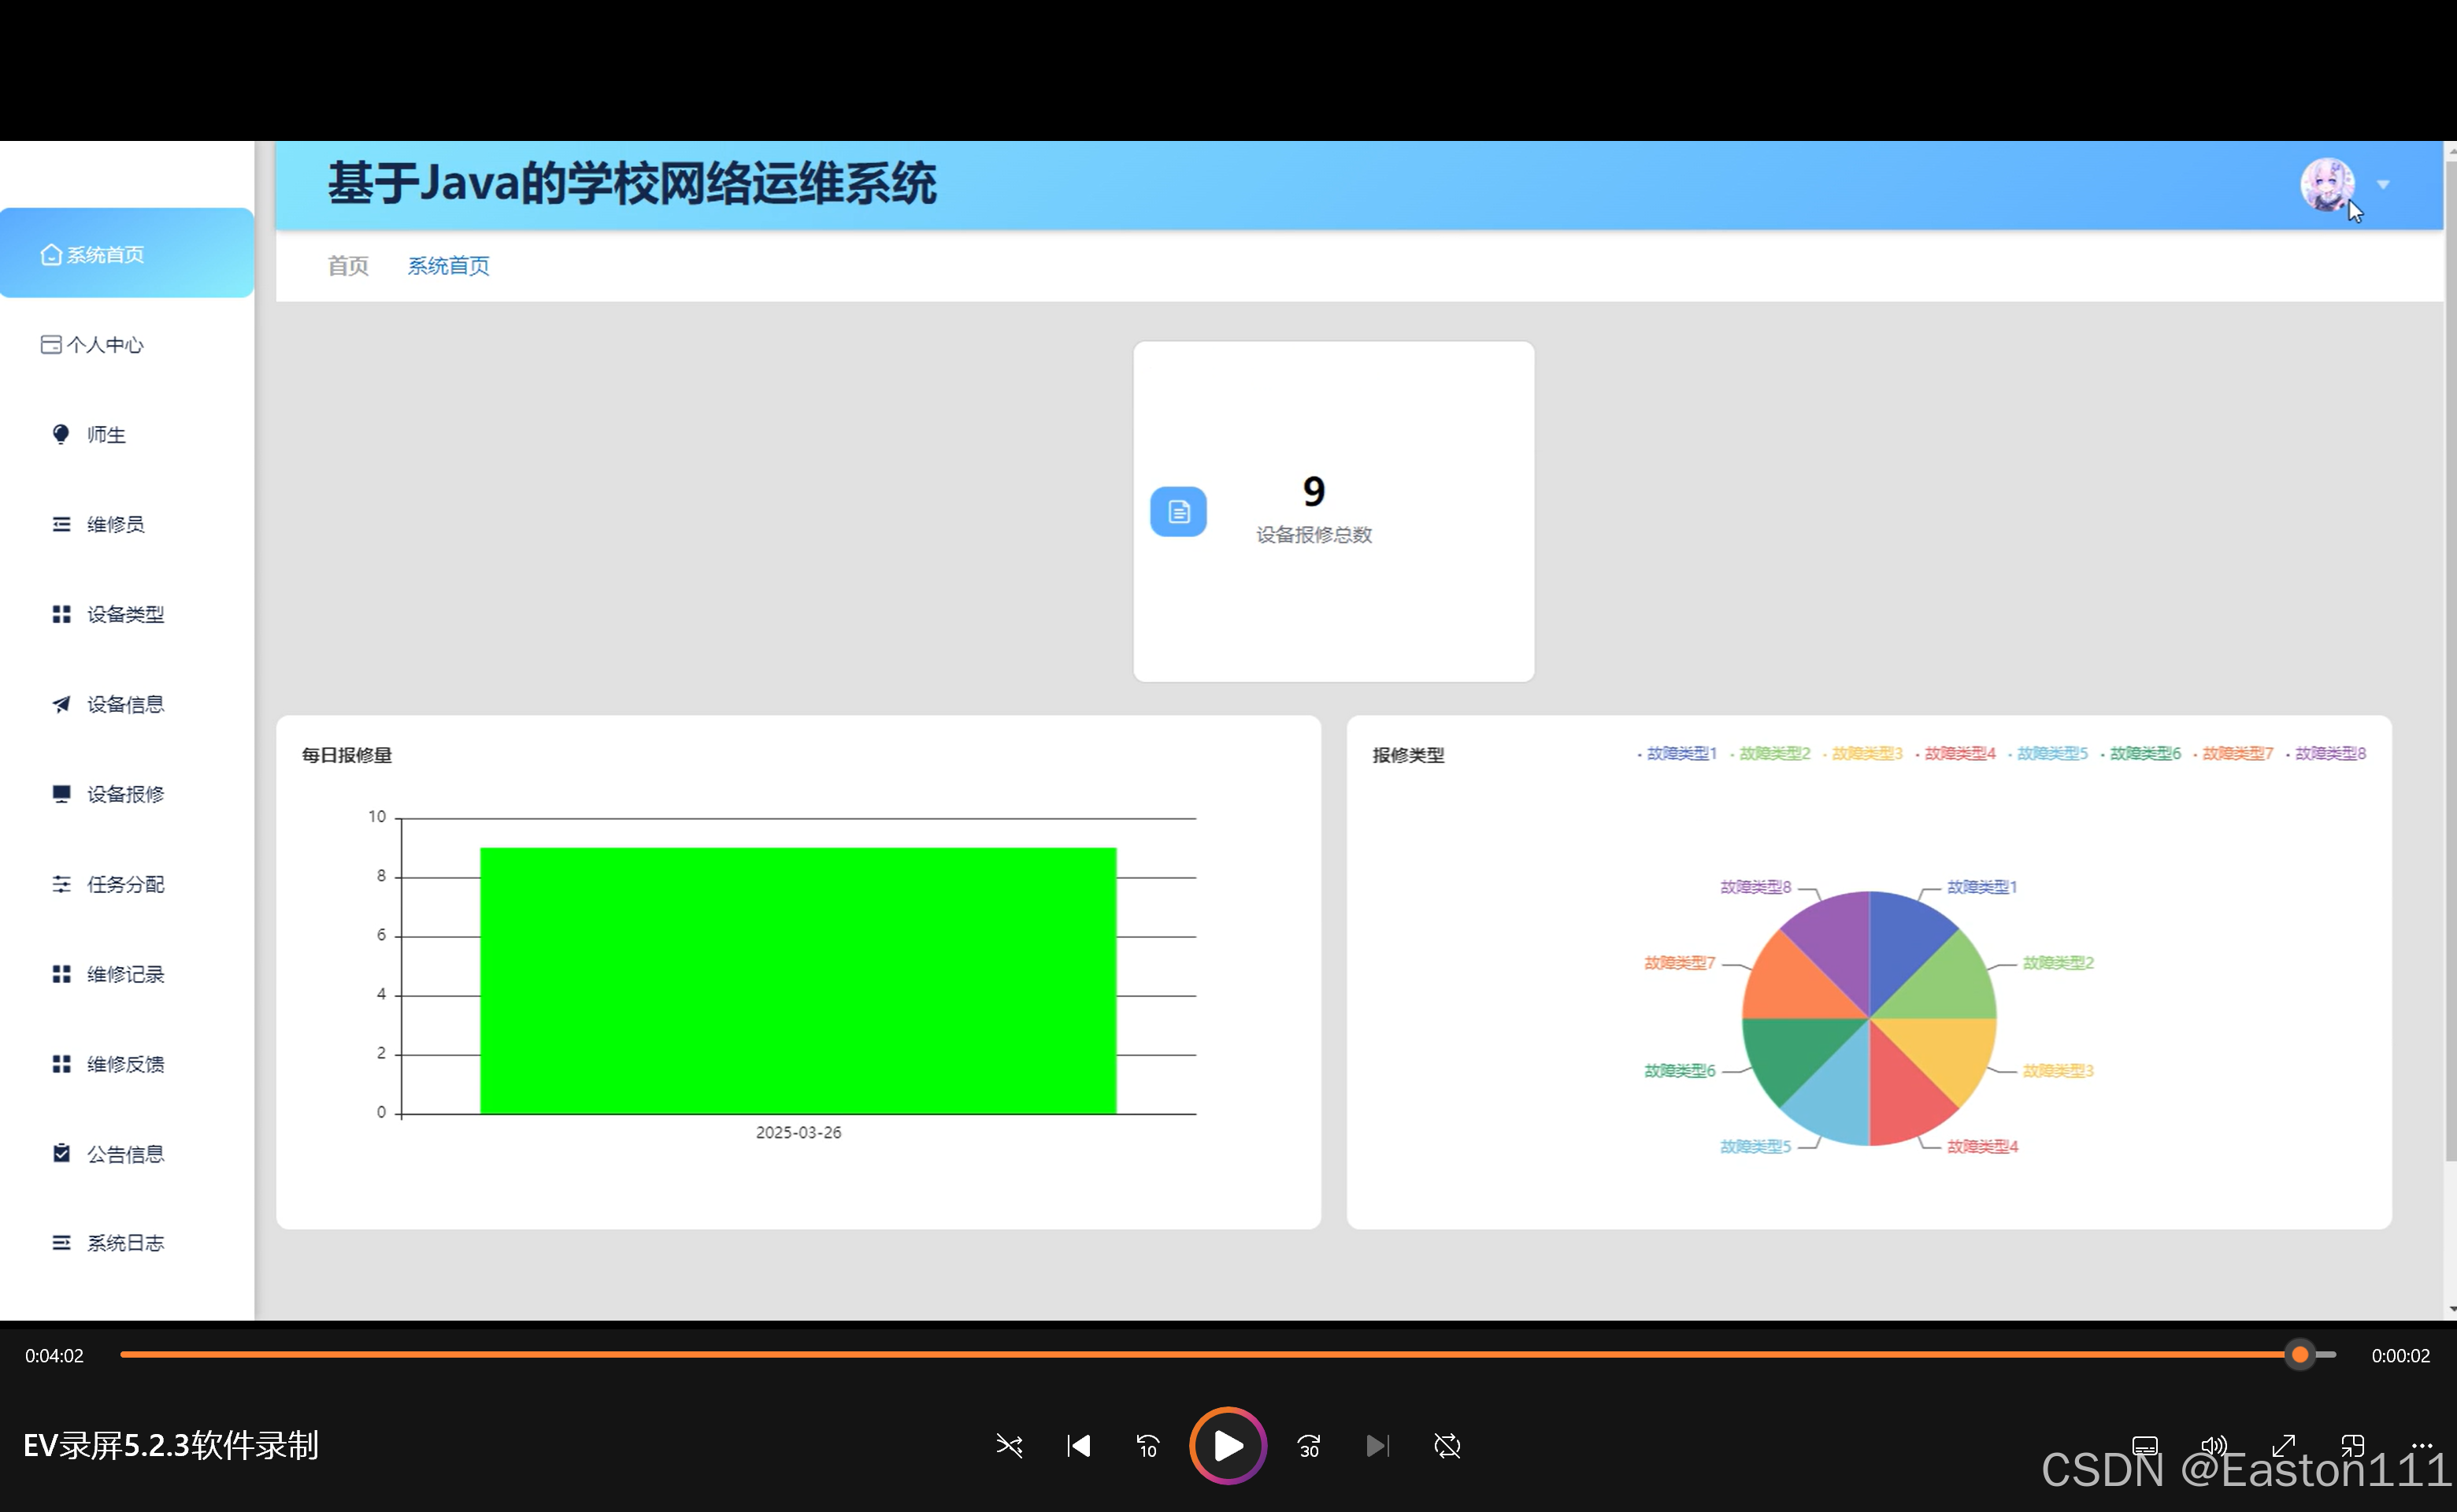Image resolution: width=2457 pixels, height=1512 pixels.
Task: Click the sliders icon beside 任务分配
Action: pos(61,884)
